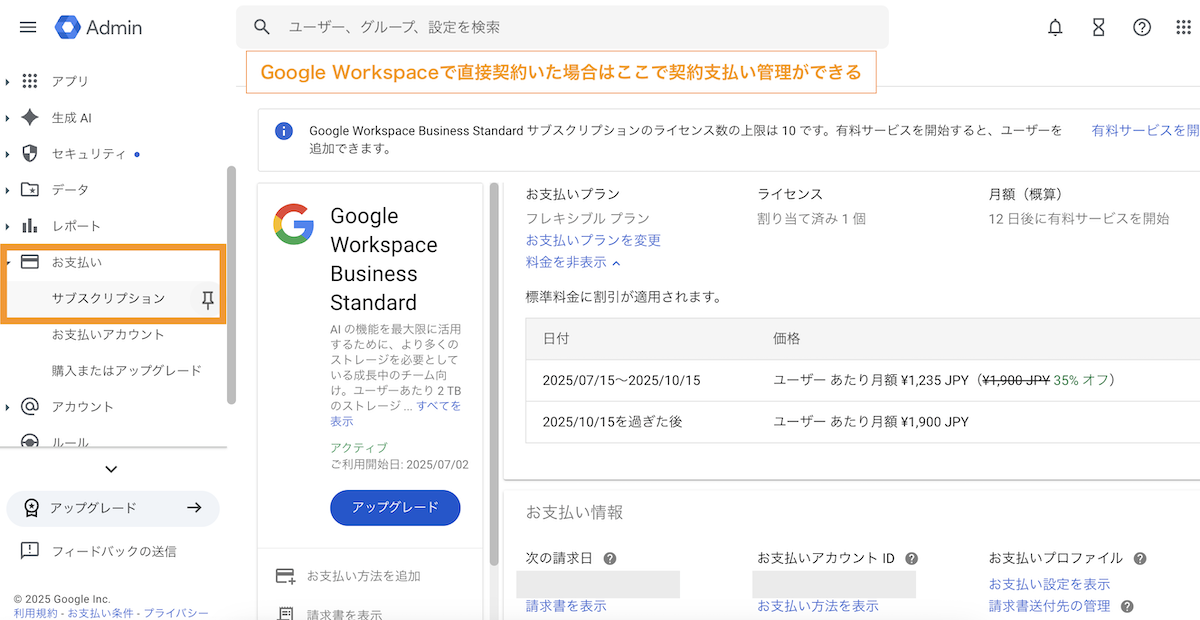Click the info icon in the license banner

click(x=284, y=131)
